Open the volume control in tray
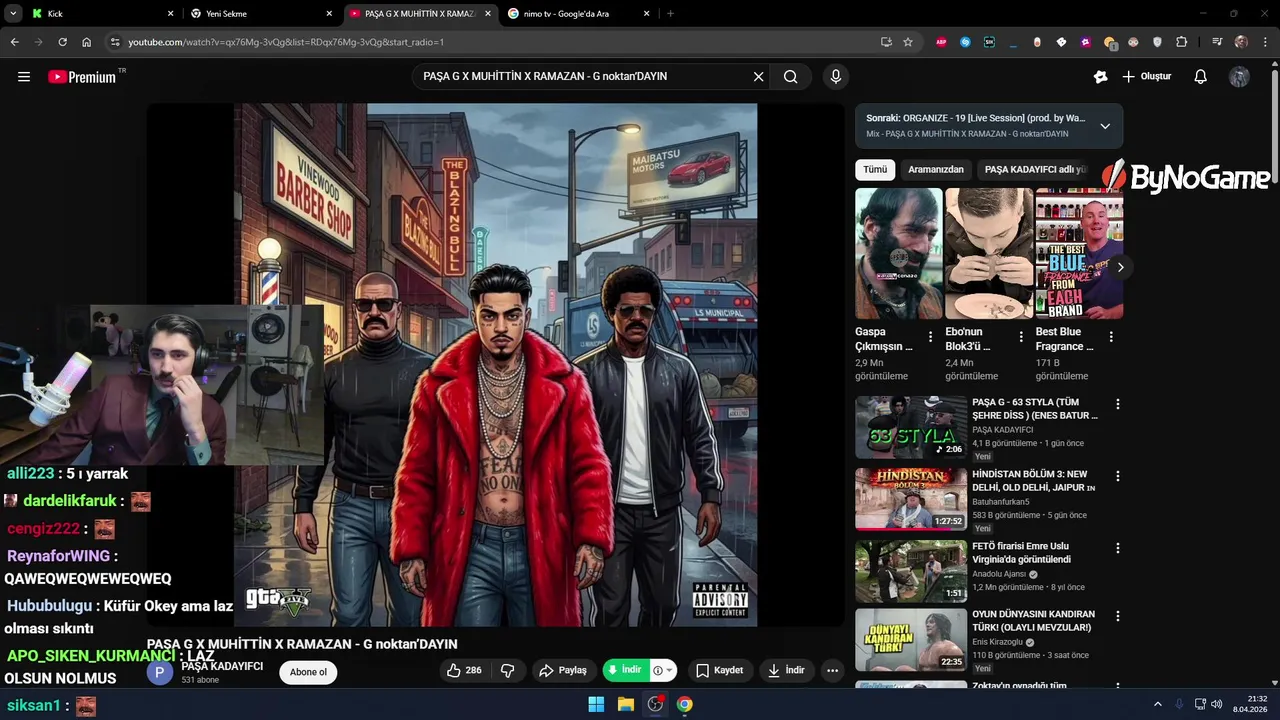This screenshot has height=720, width=1280. (x=1217, y=704)
